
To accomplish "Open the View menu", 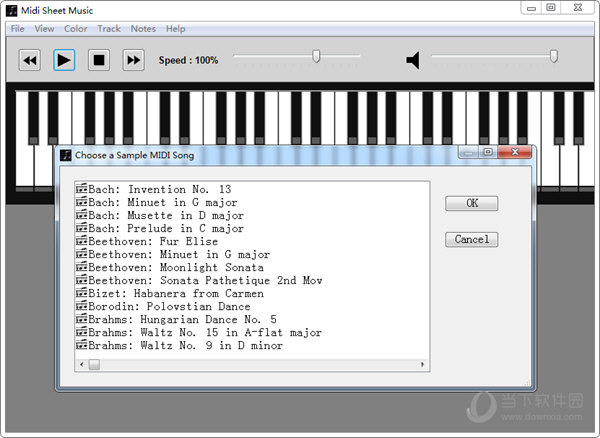I will pos(44,29).
